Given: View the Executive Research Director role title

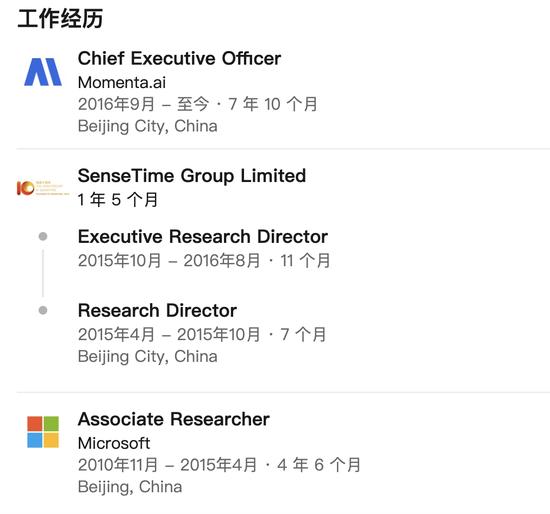Looking at the screenshot, I should click(x=203, y=236).
